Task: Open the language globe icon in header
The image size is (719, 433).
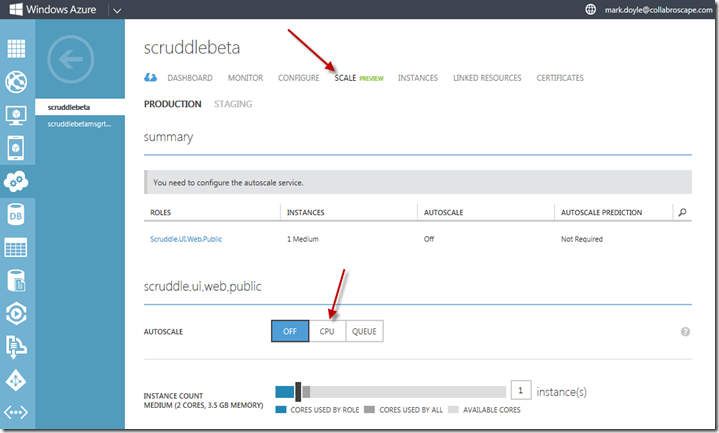Action: [x=591, y=9]
